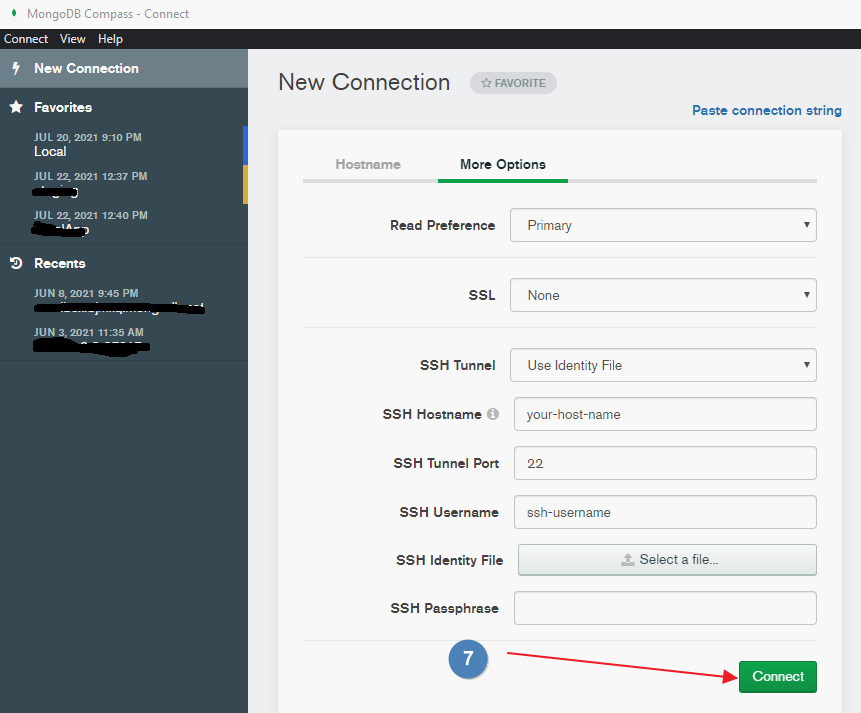Open the recent connection from JUN 3, 2021

pos(124,341)
